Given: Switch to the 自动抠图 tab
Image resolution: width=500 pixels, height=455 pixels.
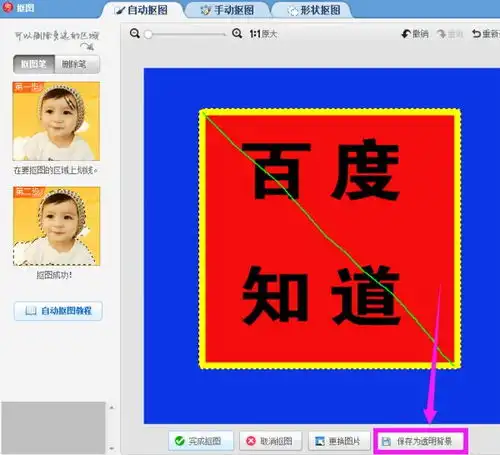Looking at the screenshot, I should coord(142,10).
